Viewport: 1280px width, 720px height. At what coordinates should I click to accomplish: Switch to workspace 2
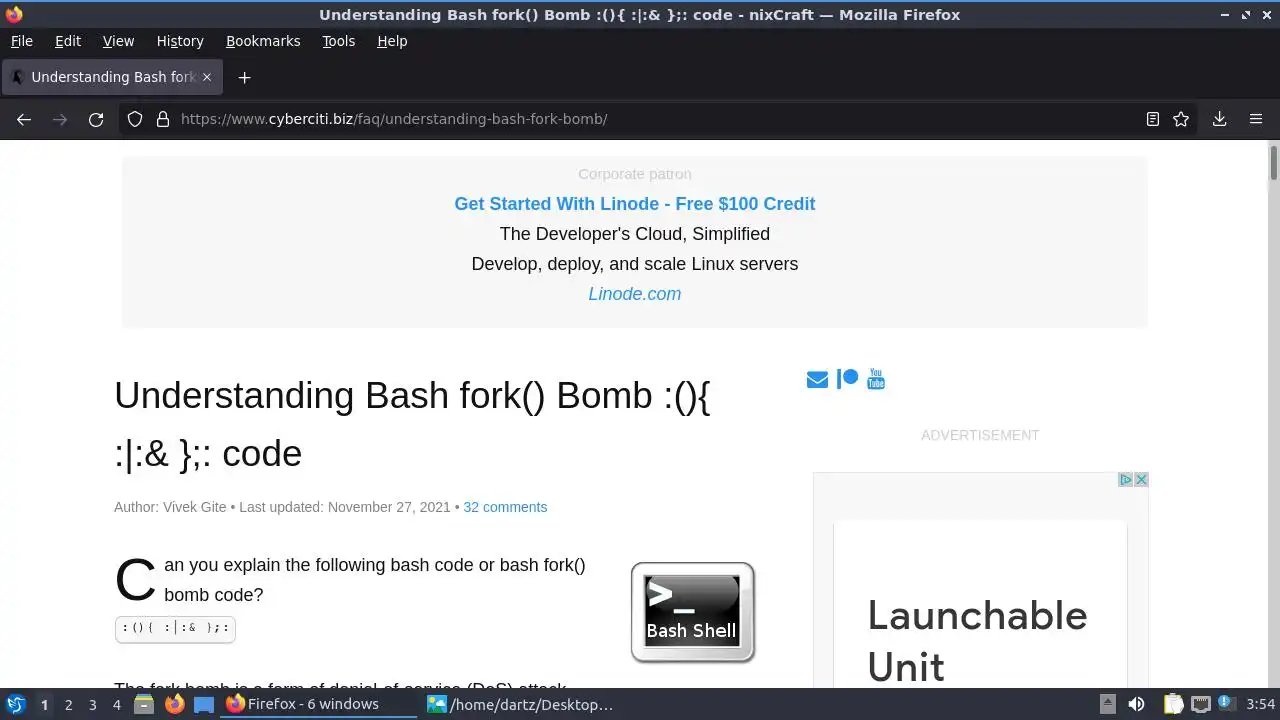pyautogui.click(x=68, y=705)
